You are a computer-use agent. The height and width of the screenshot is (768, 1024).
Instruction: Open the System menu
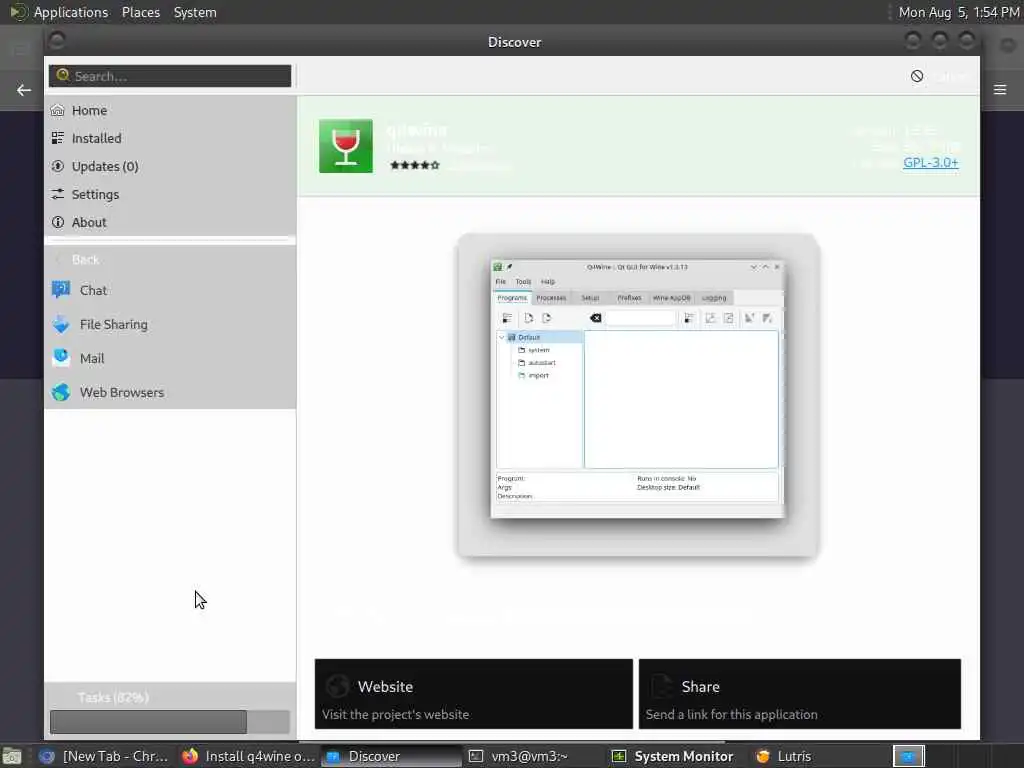pyautogui.click(x=195, y=12)
